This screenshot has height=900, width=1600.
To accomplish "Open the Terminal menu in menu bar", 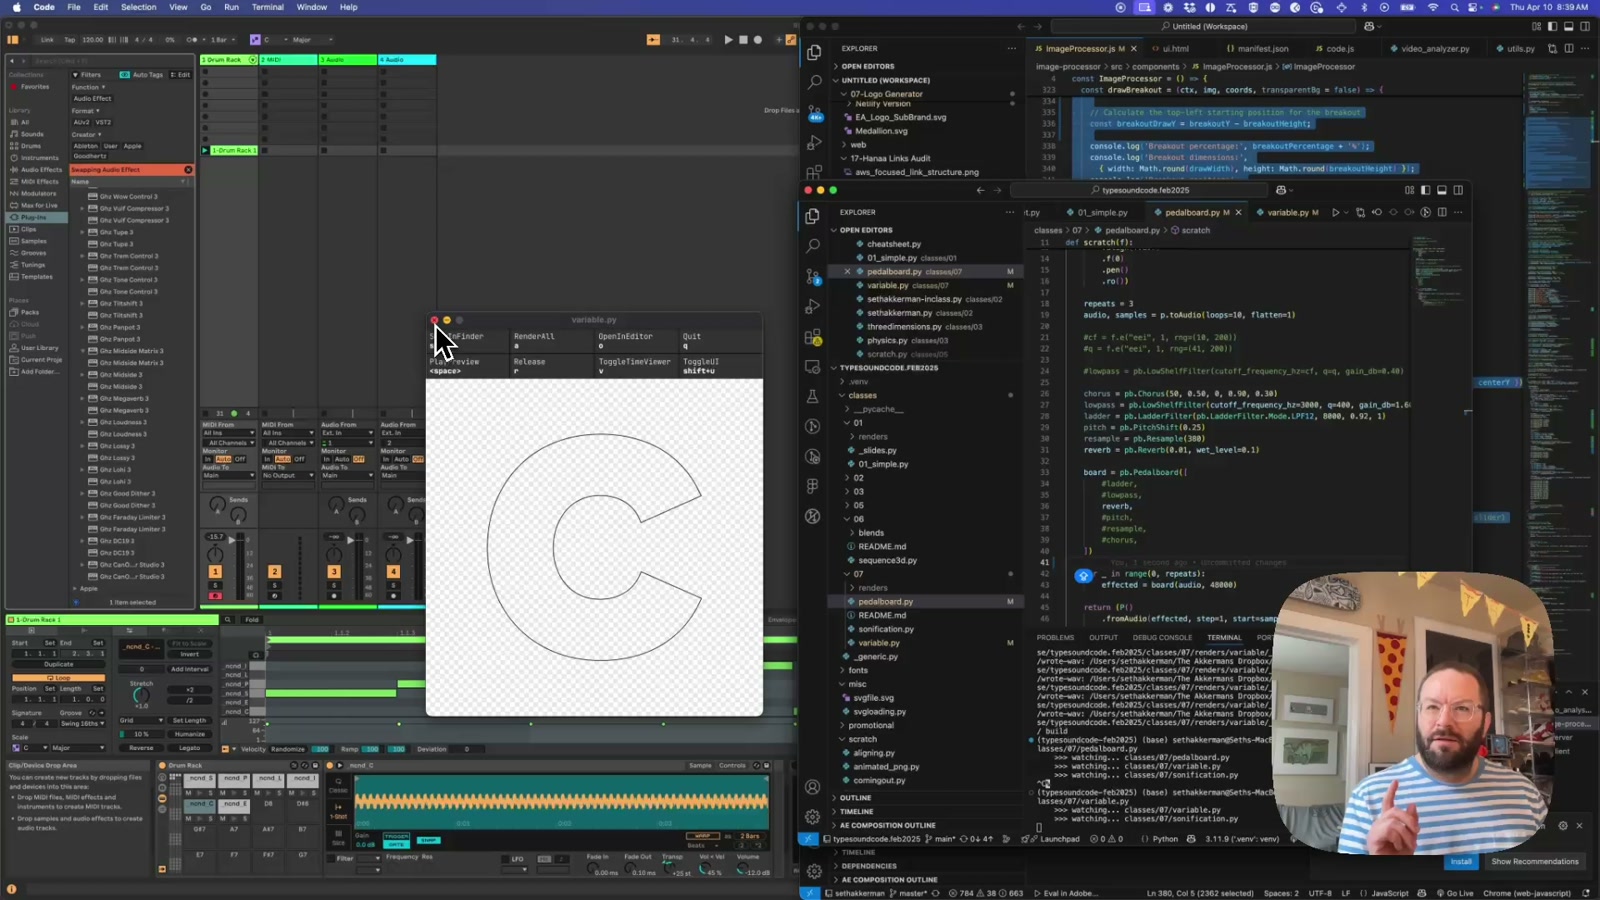I will [x=267, y=7].
